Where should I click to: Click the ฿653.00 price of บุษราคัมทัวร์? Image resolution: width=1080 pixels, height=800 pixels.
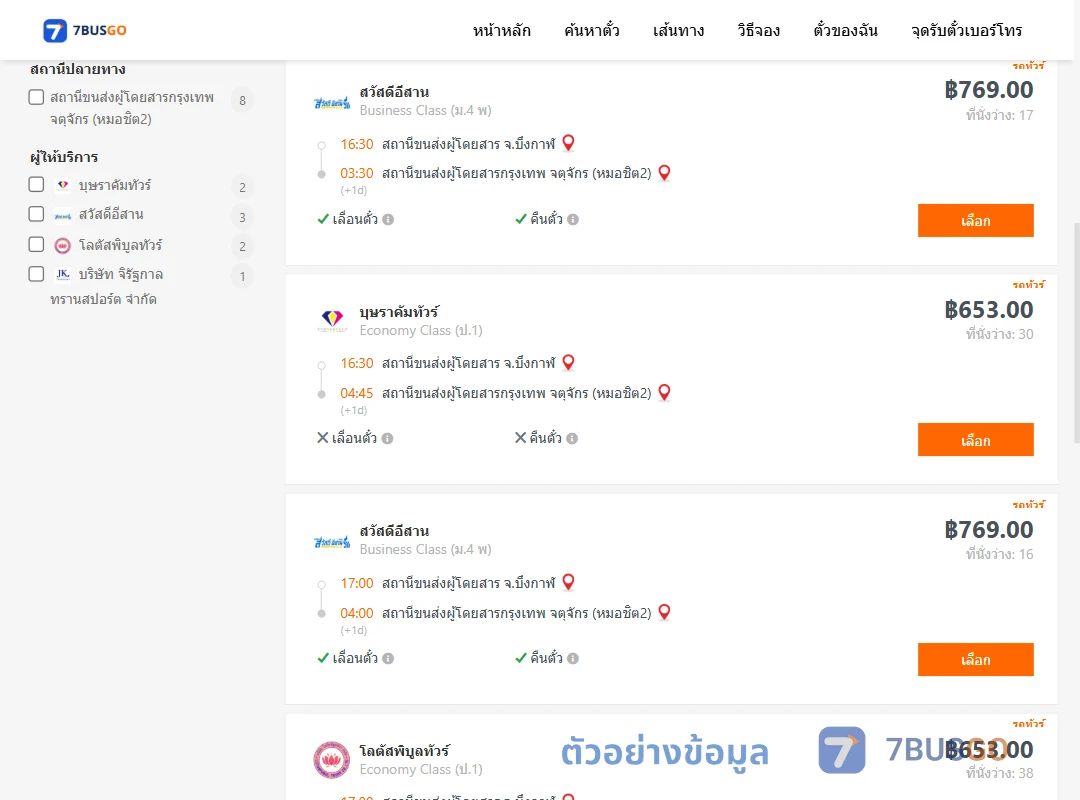988,310
